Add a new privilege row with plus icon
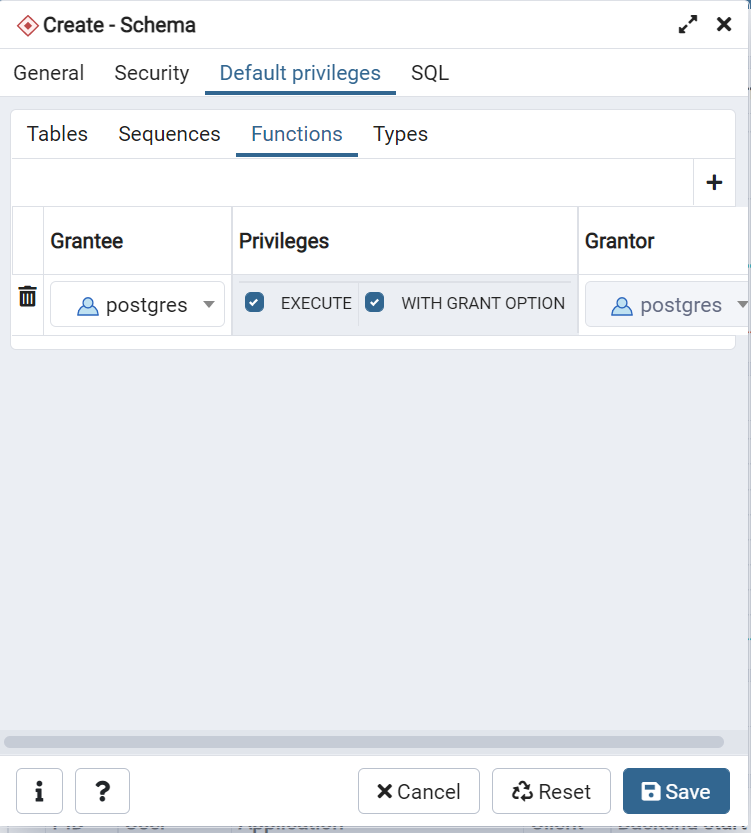751x833 pixels. tap(714, 183)
